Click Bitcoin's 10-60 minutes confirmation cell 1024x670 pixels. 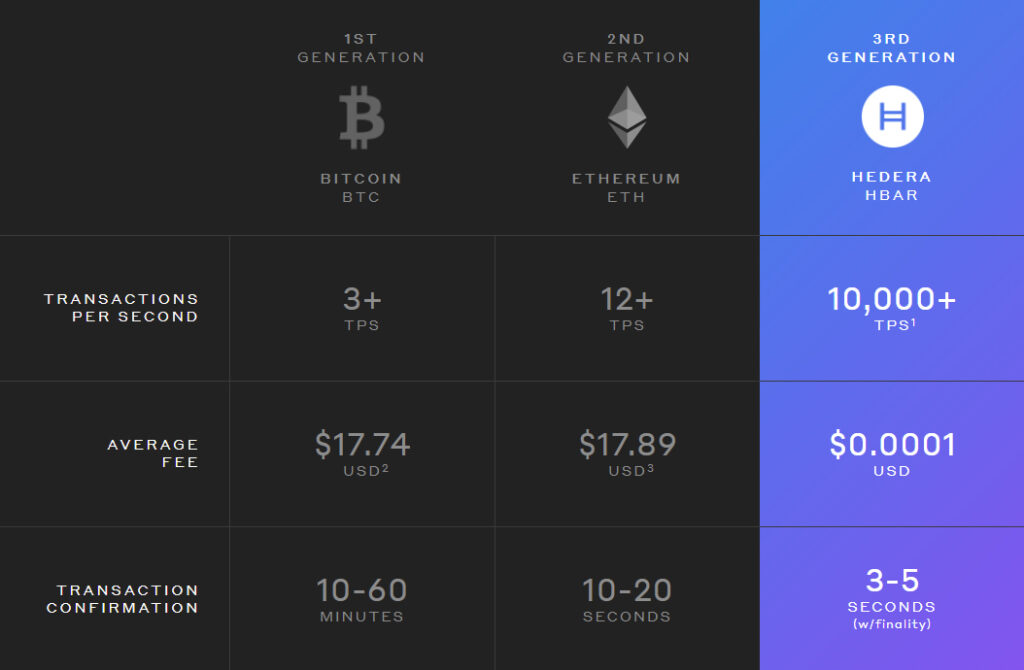pos(362,599)
